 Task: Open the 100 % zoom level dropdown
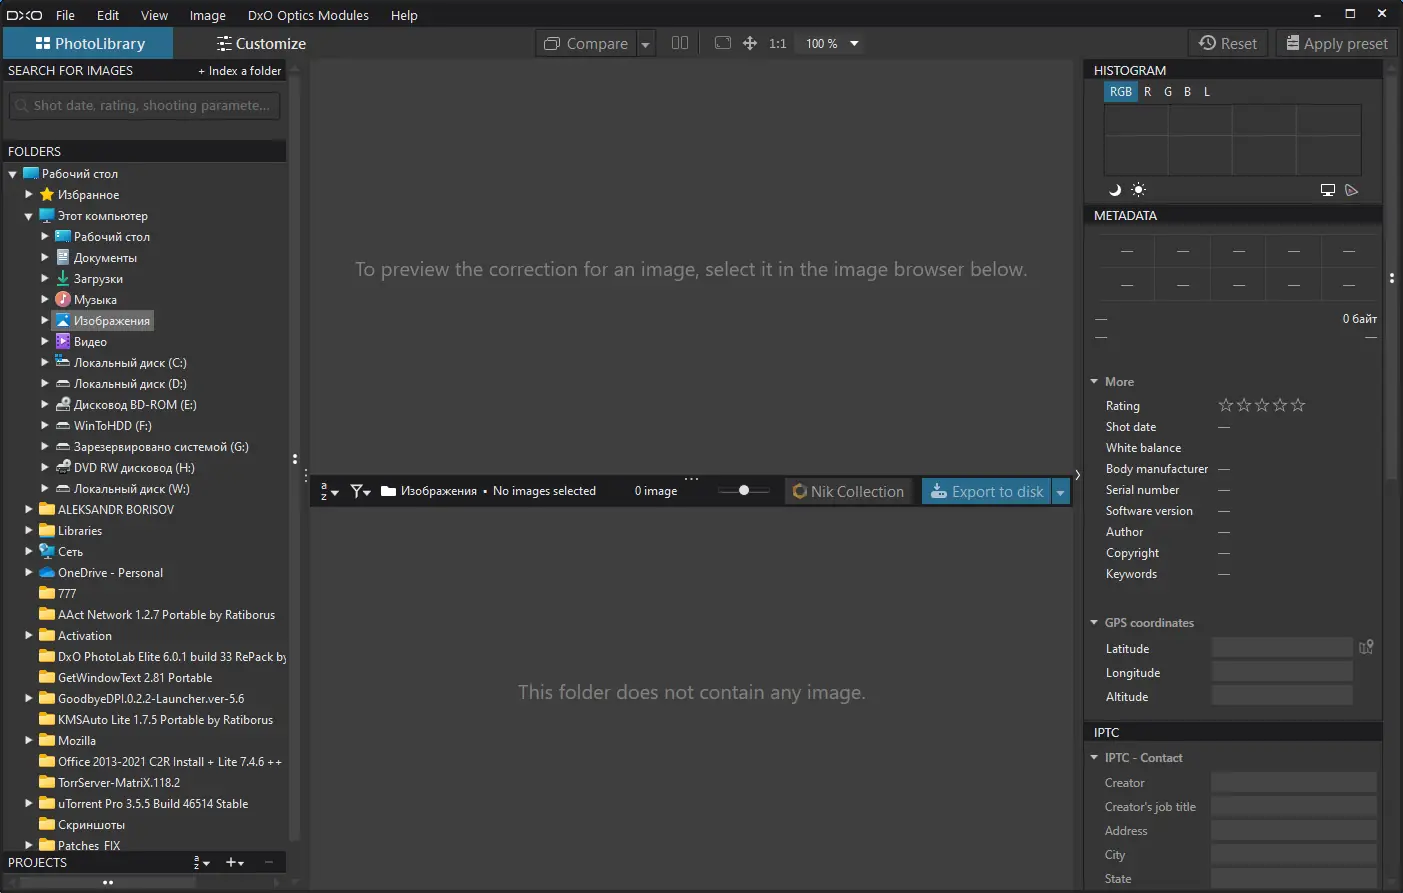point(855,44)
